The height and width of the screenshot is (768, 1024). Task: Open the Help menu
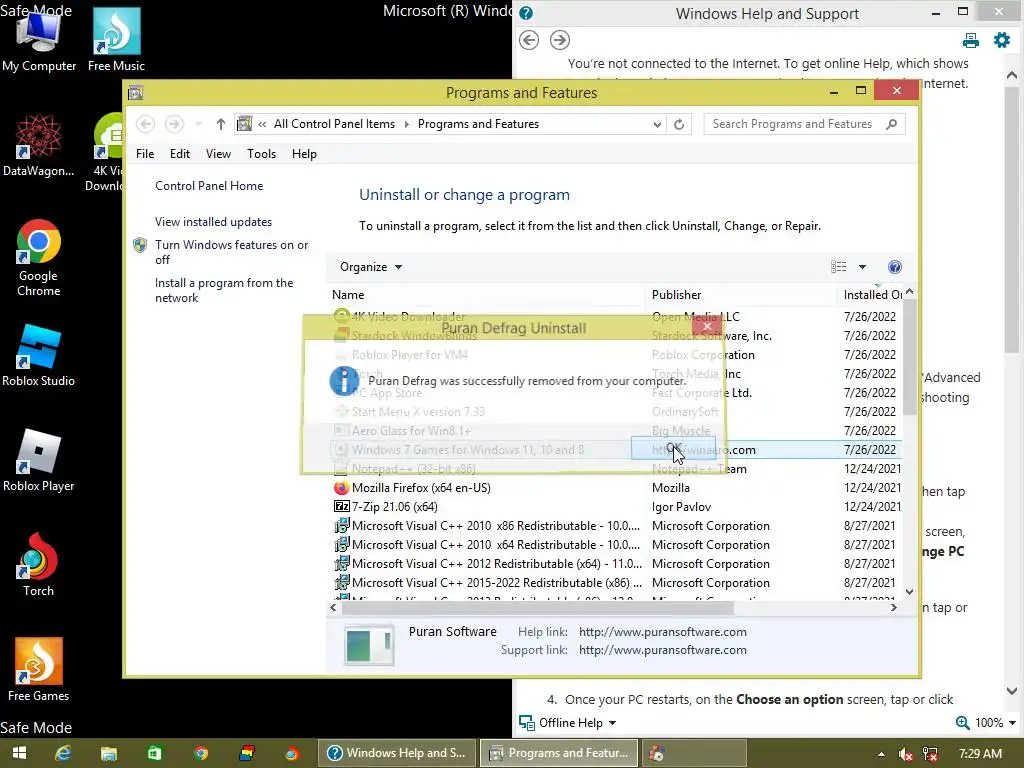tap(304, 154)
